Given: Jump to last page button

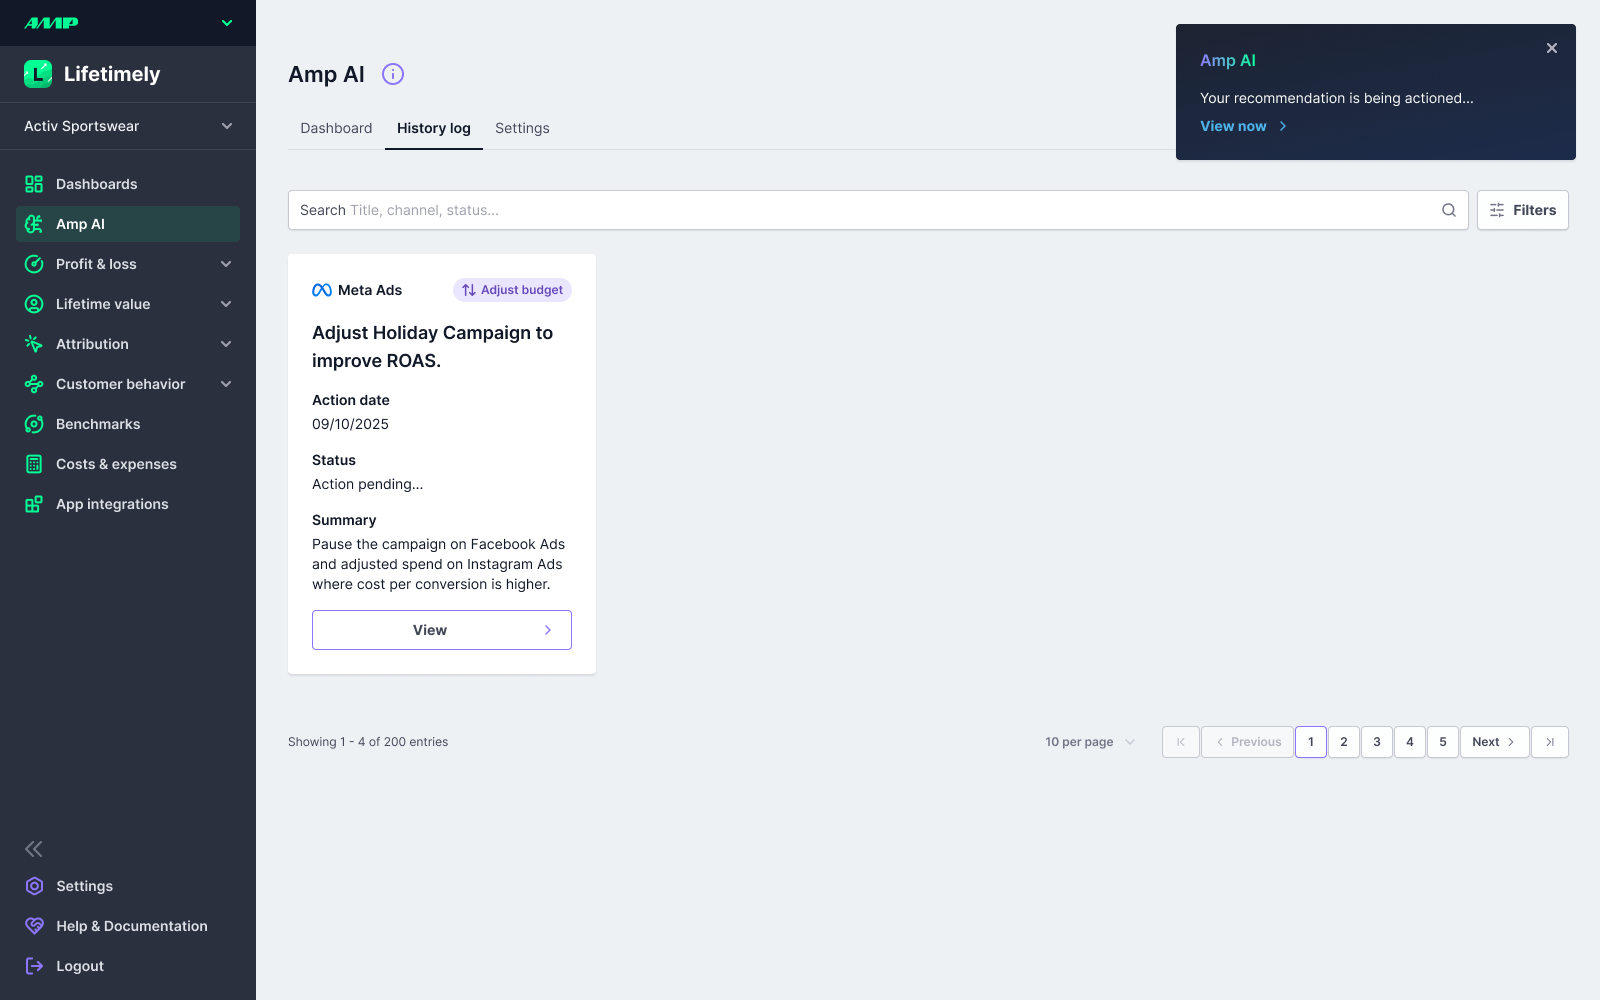Looking at the screenshot, I should [x=1550, y=742].
